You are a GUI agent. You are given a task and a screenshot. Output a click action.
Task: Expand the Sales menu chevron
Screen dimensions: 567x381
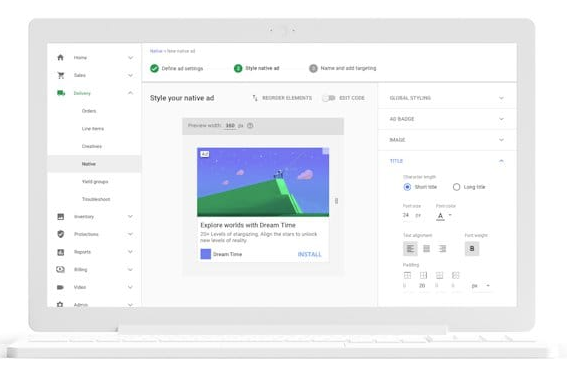pyautogui.click(x=131, y=75)
